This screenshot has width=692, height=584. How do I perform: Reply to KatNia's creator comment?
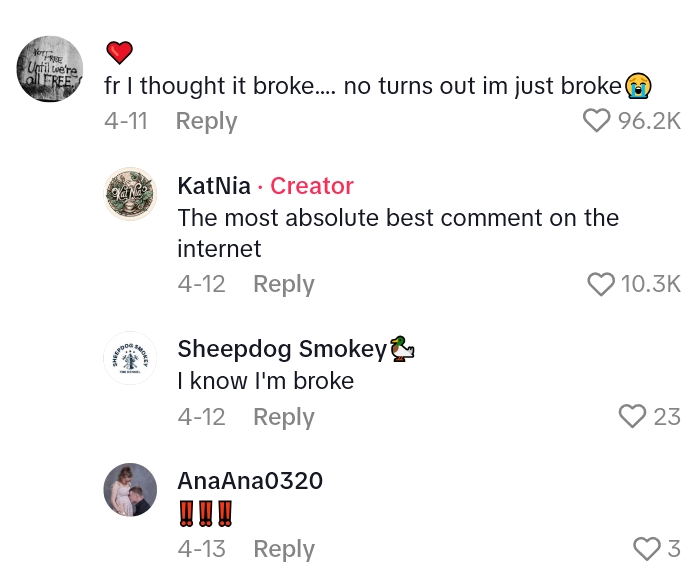tap(283, 284)
